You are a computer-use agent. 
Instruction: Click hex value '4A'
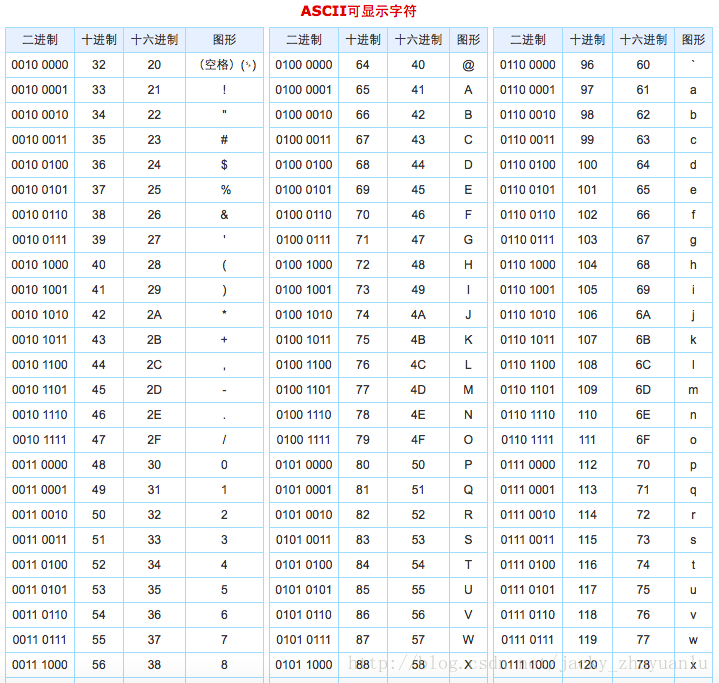tap(418, 315)
